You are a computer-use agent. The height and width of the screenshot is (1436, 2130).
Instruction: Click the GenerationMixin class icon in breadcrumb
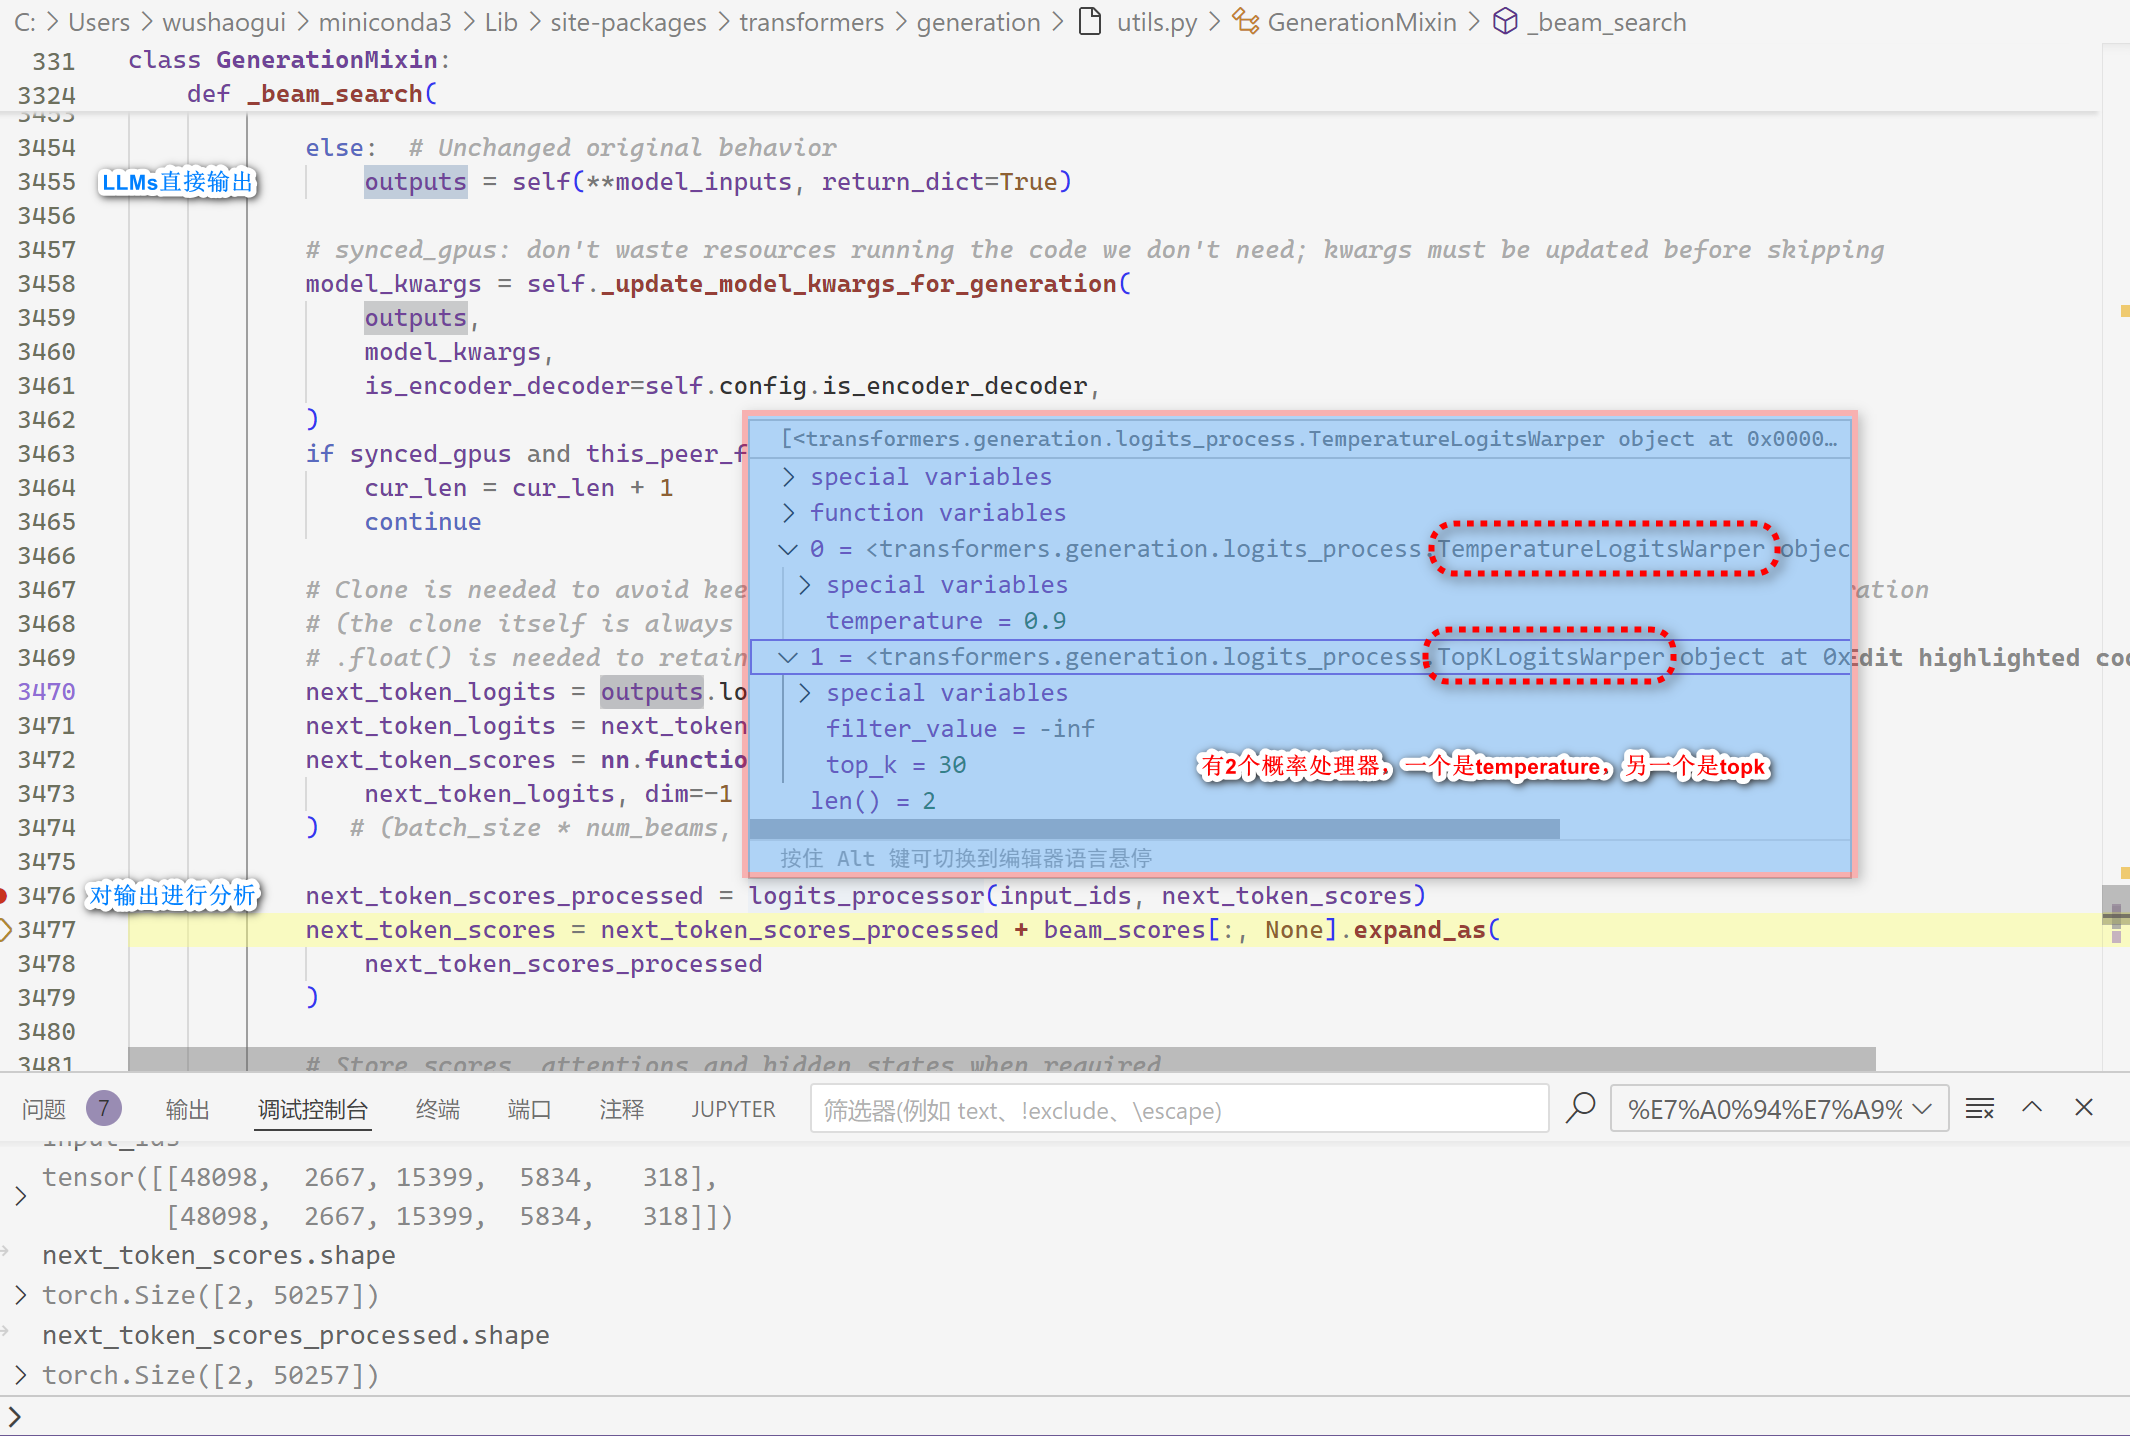[x=1245, y=22]
